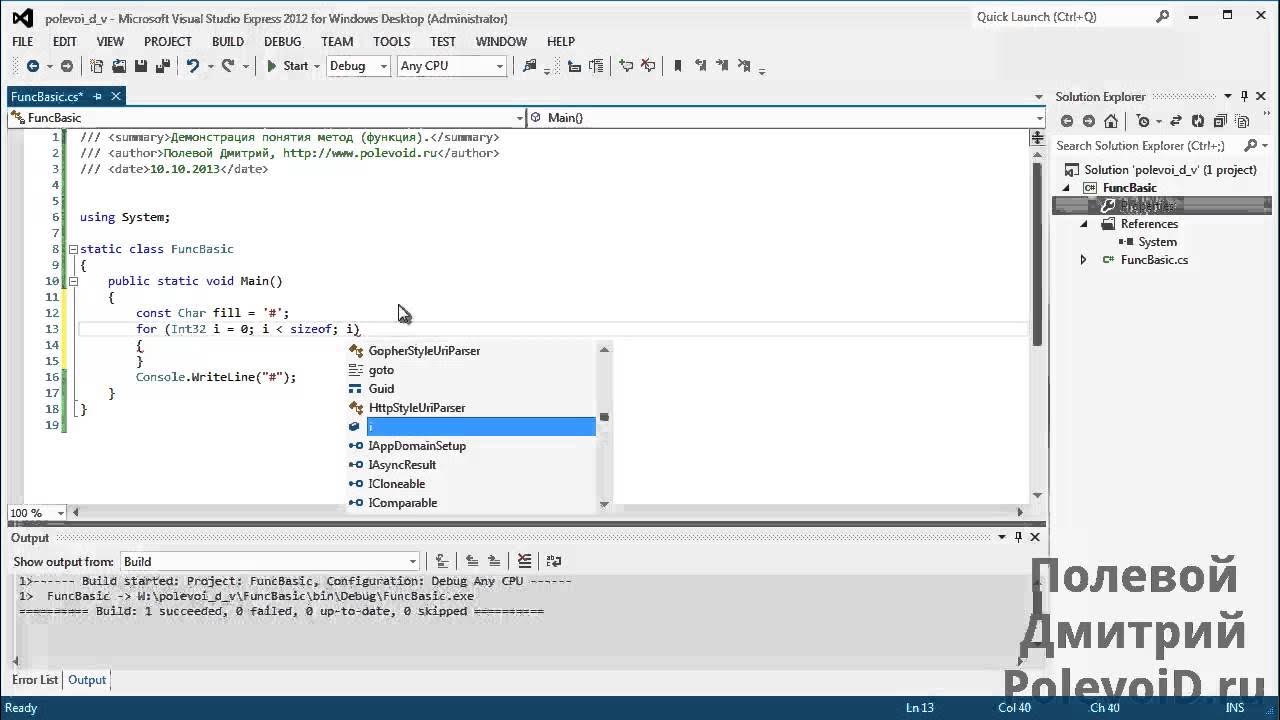
Task: Open the EDIT menu
Action: [x=65, y=42]
